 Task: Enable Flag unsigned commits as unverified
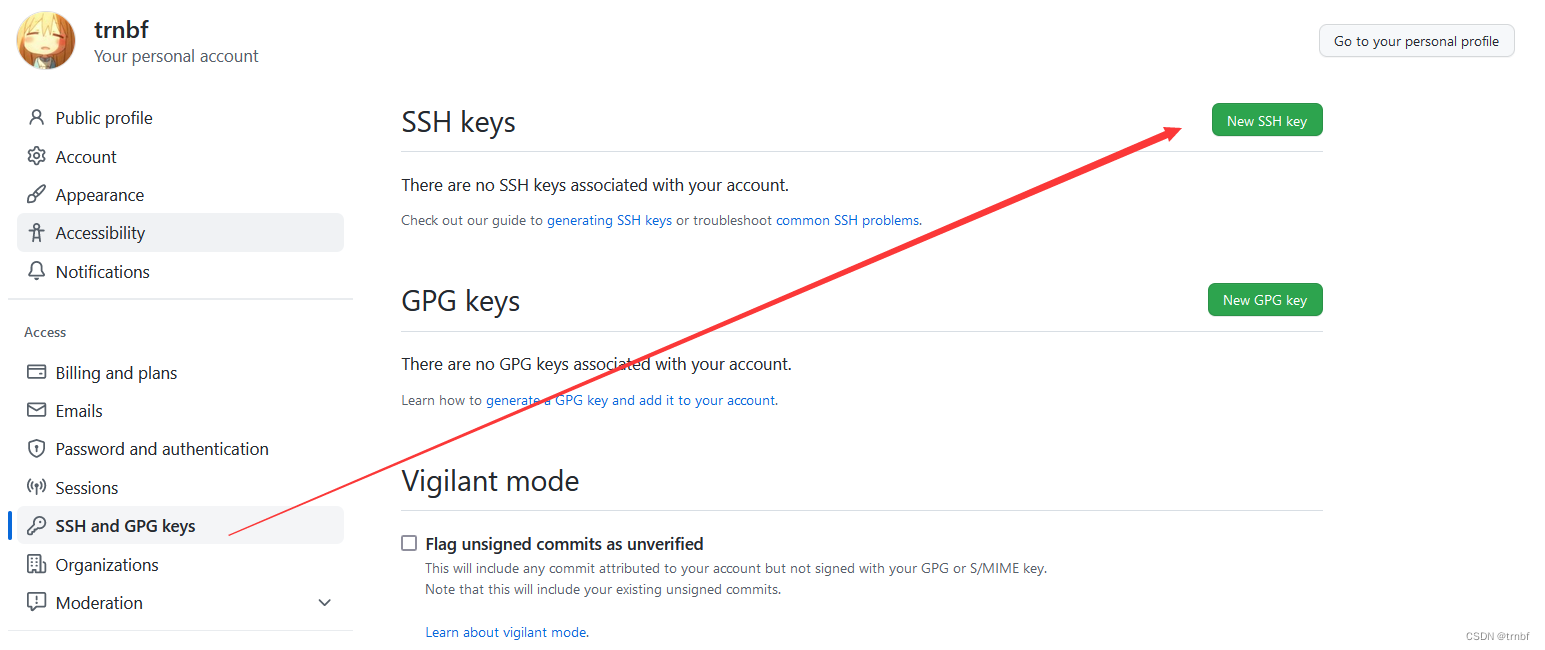409,544
